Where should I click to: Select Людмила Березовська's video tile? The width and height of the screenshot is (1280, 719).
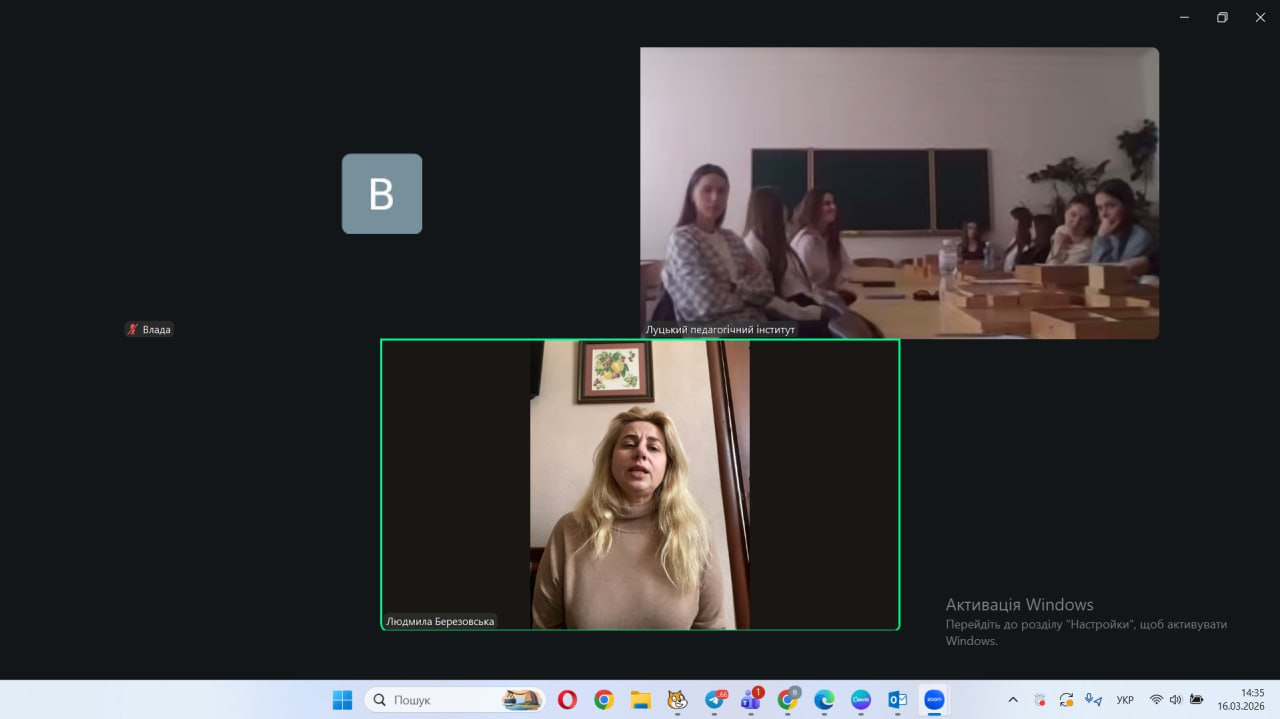(x=640, y=485)
